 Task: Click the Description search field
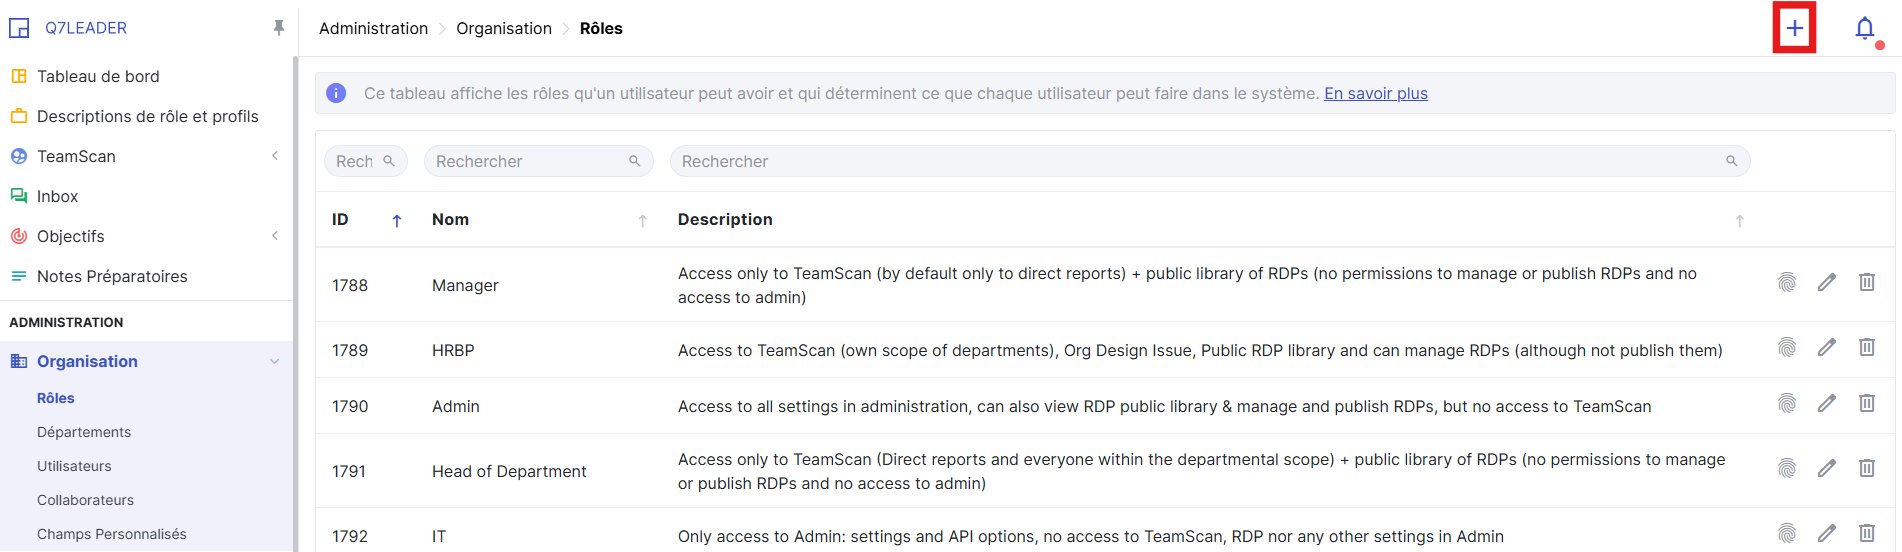(x=1200, y=162)
